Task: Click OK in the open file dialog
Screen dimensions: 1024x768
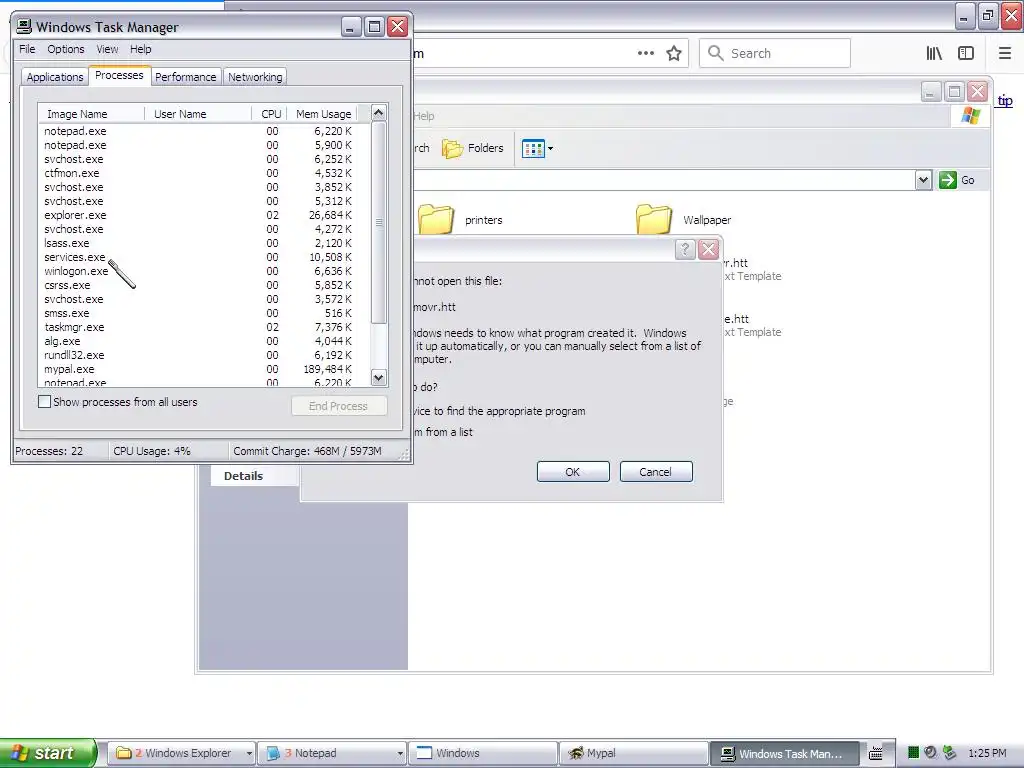Action: tap(573, 472)
